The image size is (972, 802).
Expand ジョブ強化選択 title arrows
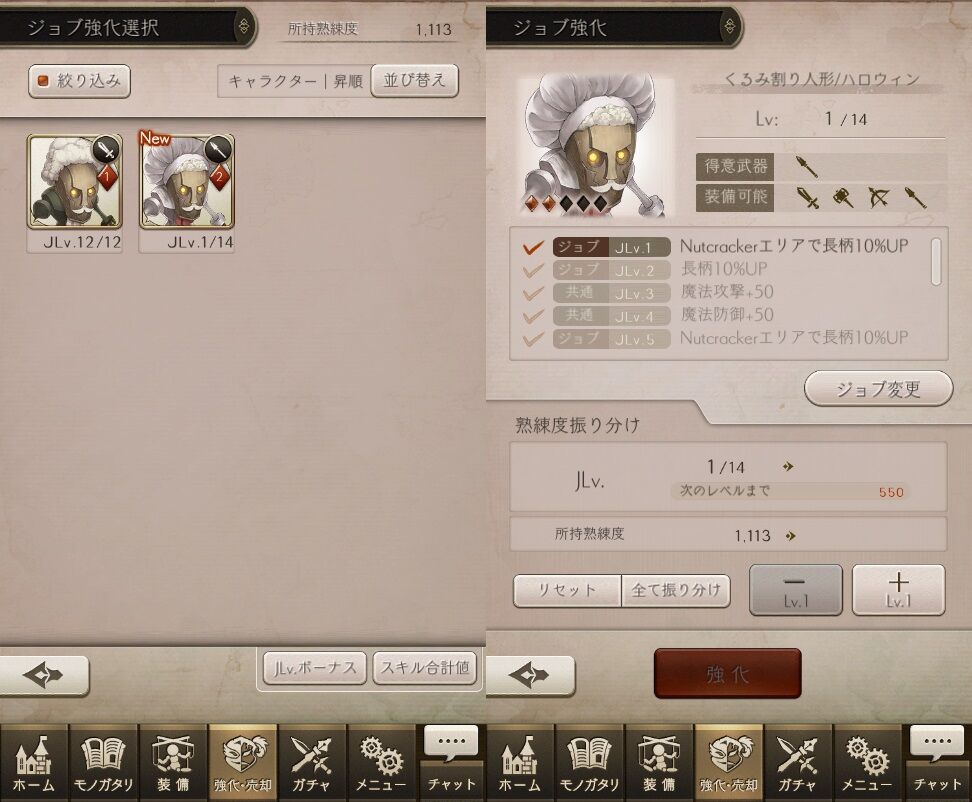tap(244, 26)
